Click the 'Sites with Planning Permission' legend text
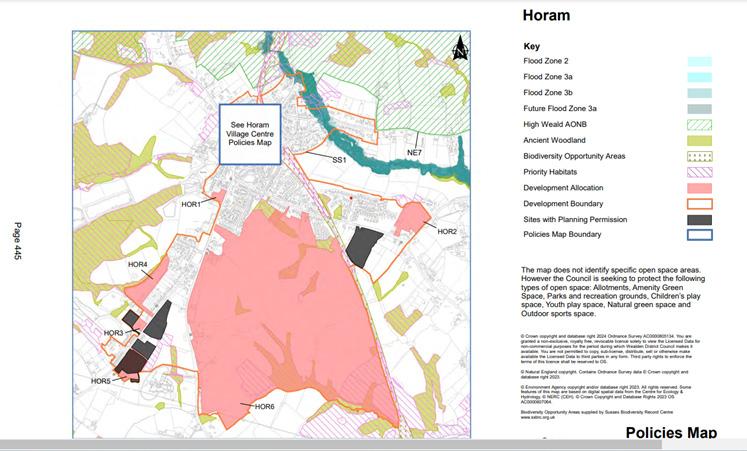The width and height of the screenshot is (747, 451). (575, 220)
